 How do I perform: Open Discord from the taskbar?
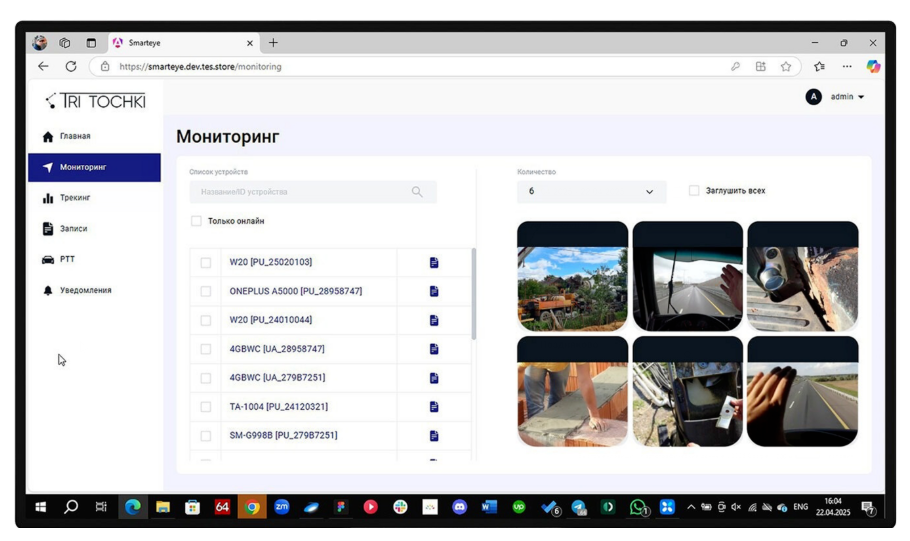pos(459,507)
